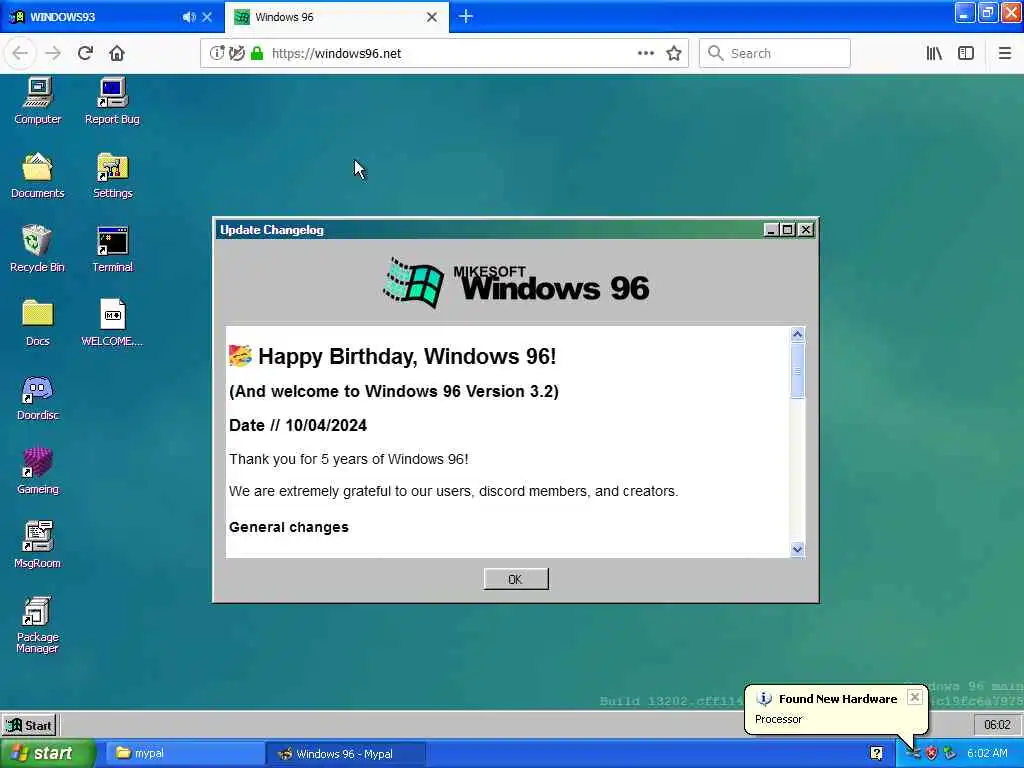This screenshot has height=768, width=1024.
Task: Minimize the Update Changelog window
Action: point(771,230)
